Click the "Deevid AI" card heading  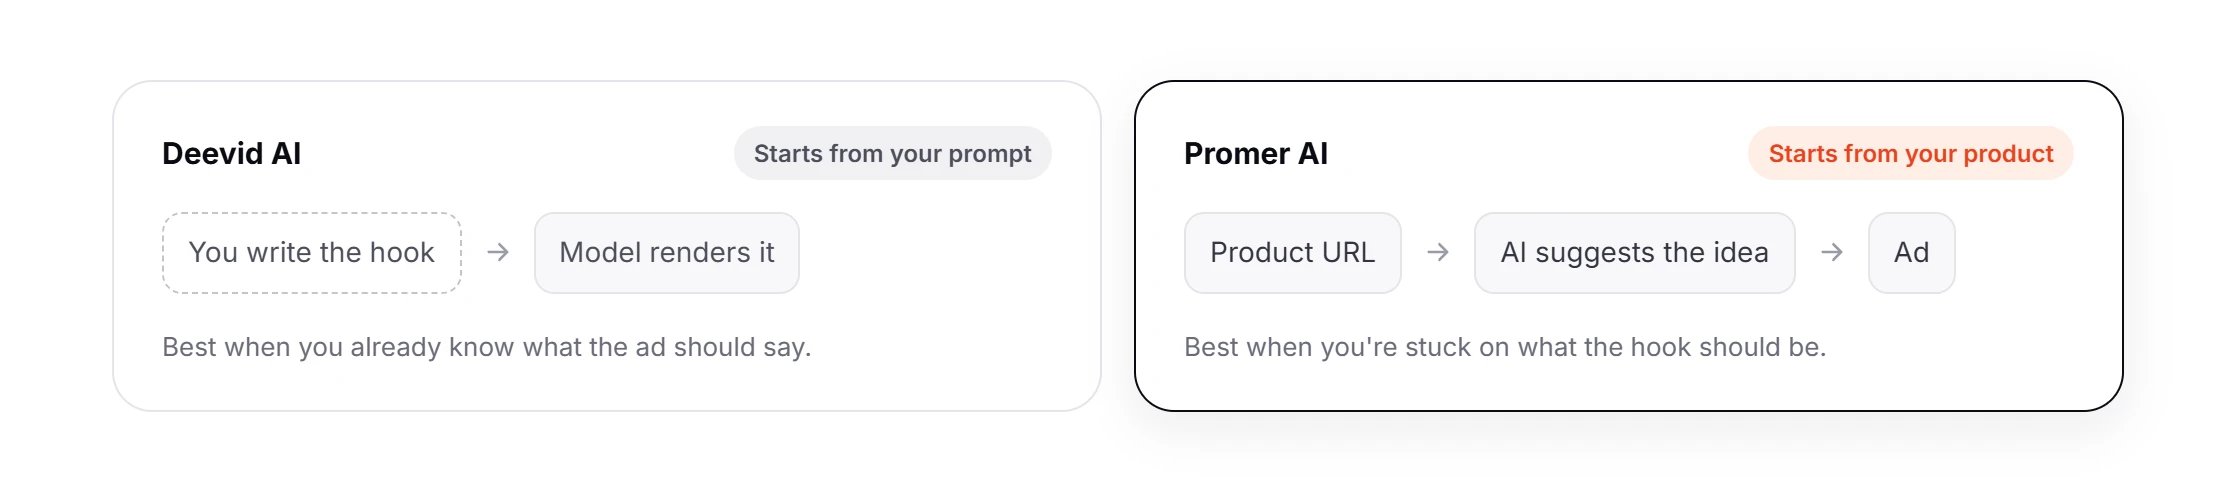click(232, 153)
